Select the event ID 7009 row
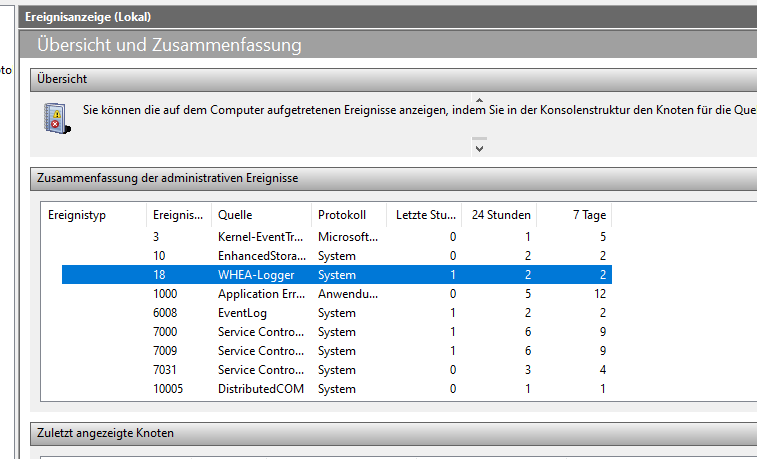Image resolution: width=757 pixels, height=459 pixels. [336, 351]
